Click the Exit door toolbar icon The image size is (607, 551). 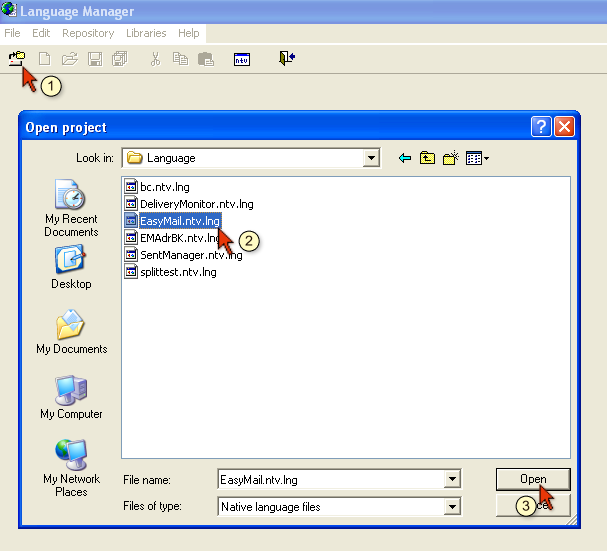[287, 58]
